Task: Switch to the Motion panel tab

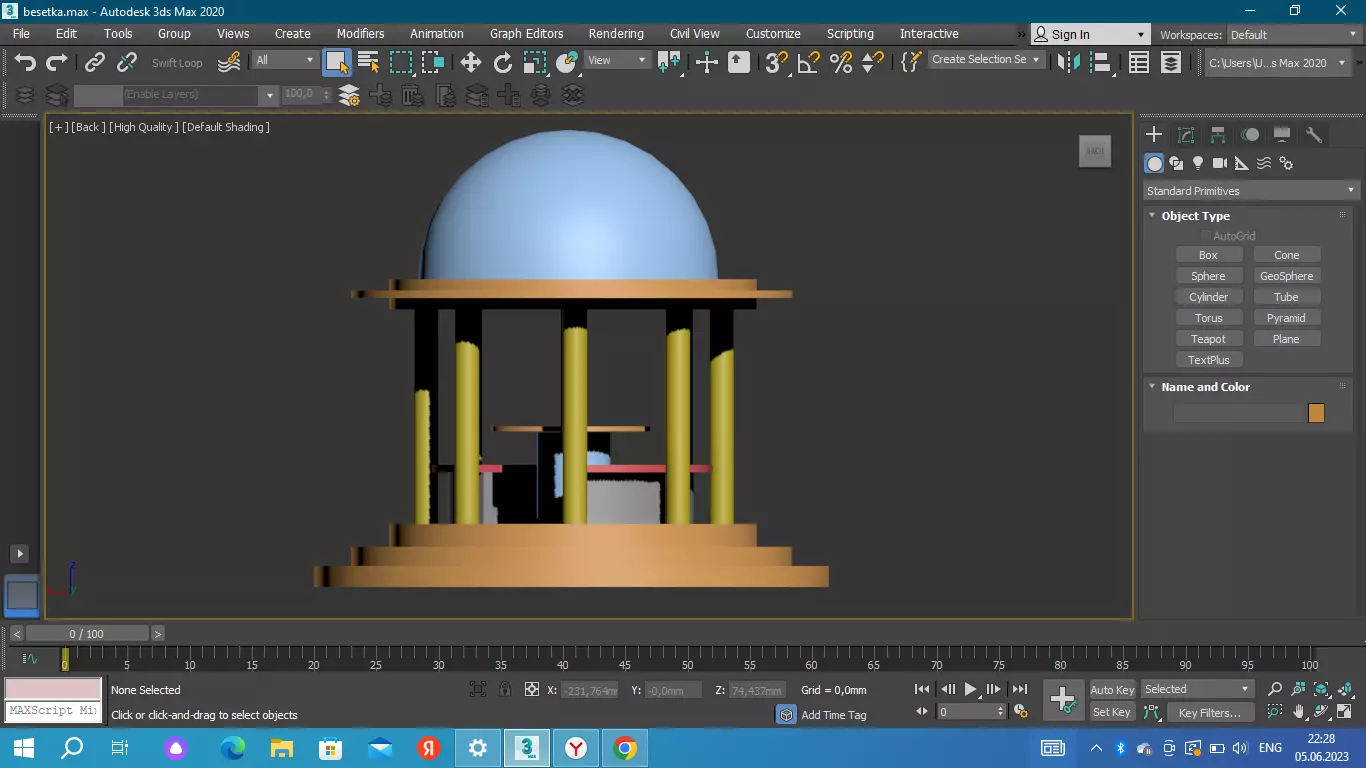Action: click(1250, 135)
